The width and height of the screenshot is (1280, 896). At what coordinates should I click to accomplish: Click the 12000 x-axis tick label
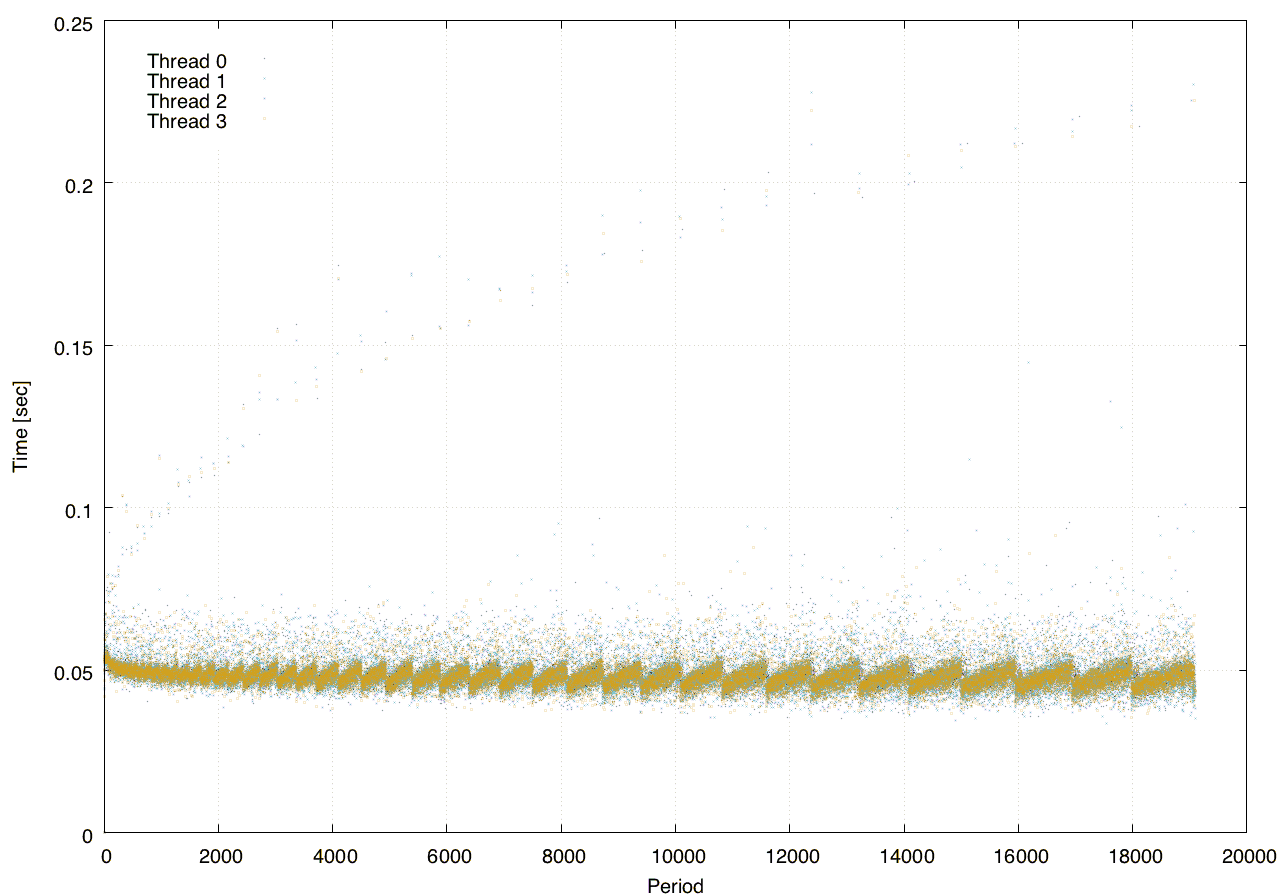click(x=789, y=857)
